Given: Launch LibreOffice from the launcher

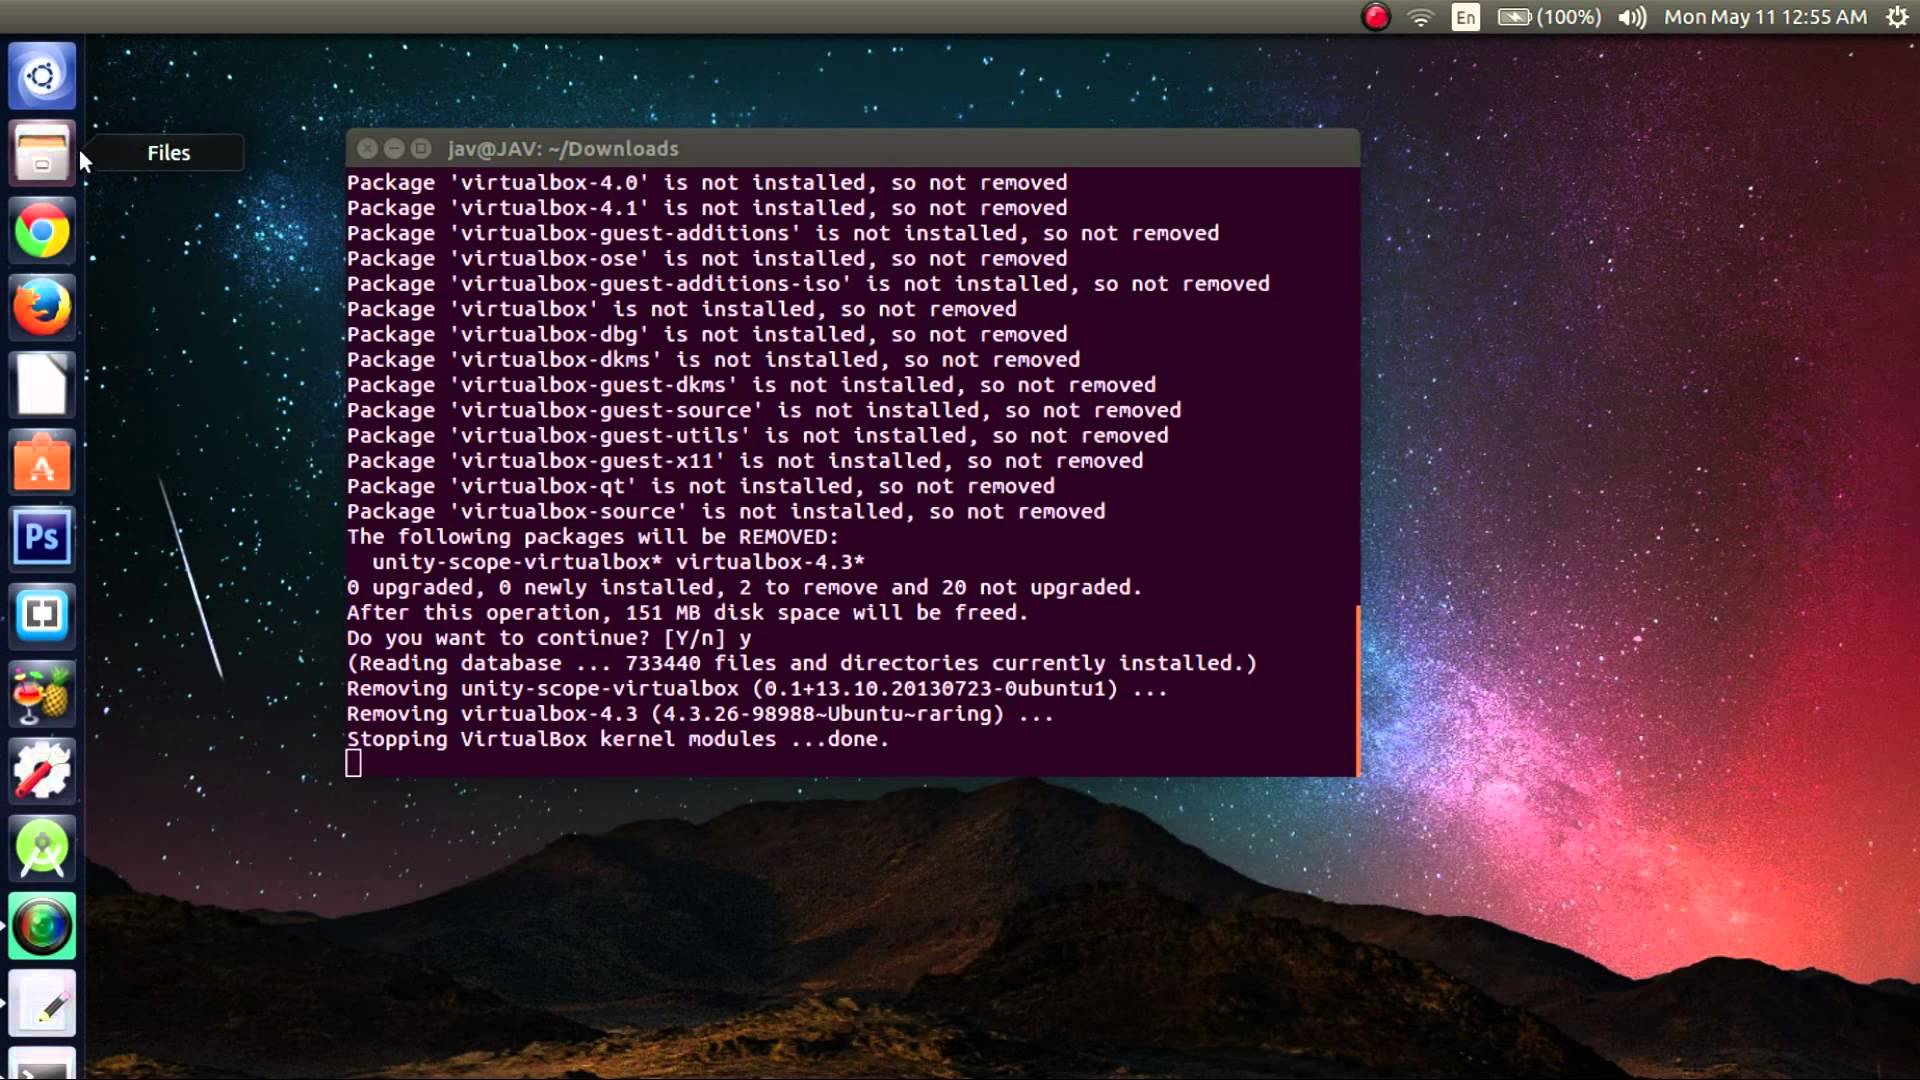Looking at the screenshot, I should coord(42,384).
